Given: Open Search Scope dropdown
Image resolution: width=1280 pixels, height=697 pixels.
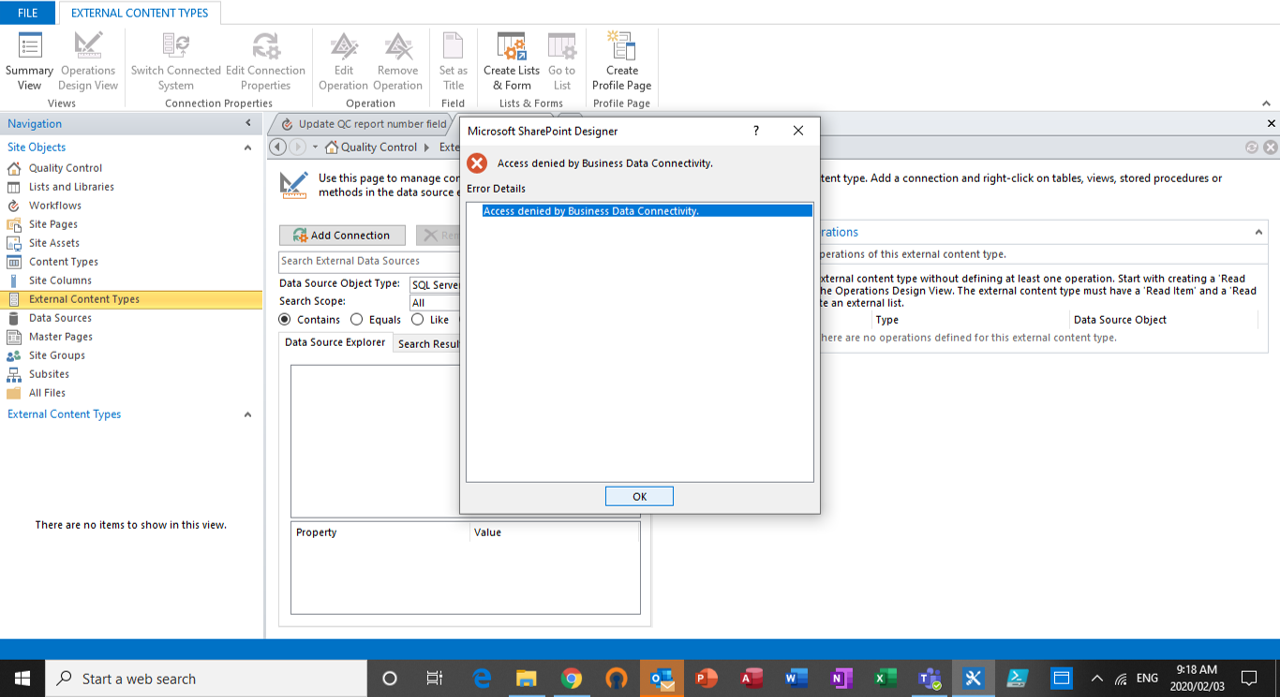Looking at the screenshot, I should click(x=435, y=302).
